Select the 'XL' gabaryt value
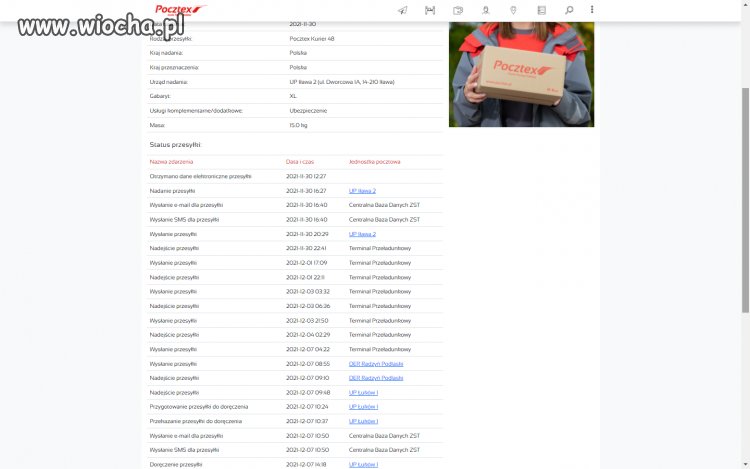The width and height of the screenshot is (750, 469). tap(293, 96)
